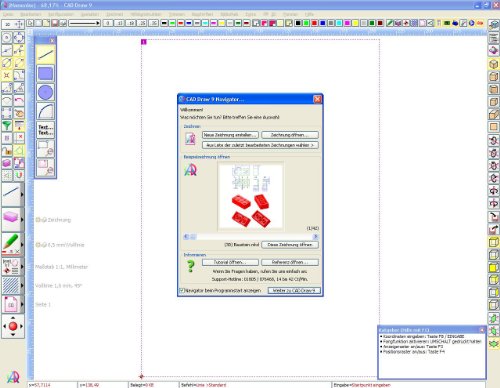Expand the green pencil tool flyout arrow
500x388 pixels.
[22, 244]
